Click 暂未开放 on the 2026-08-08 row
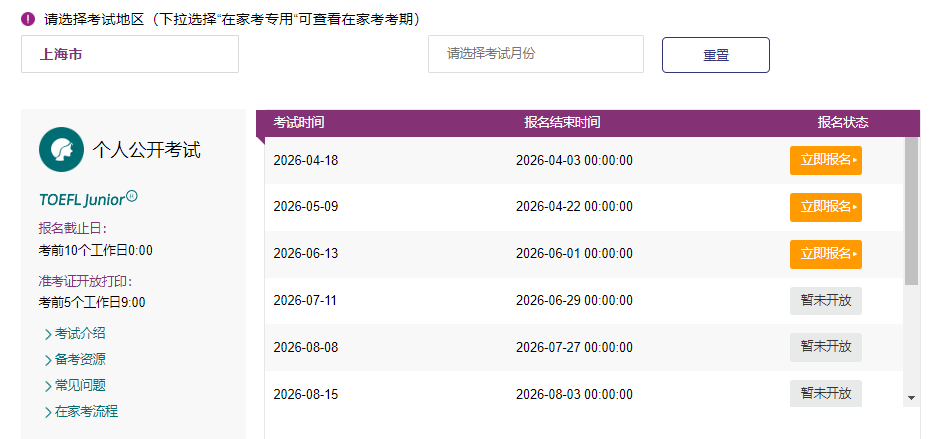 825,347
